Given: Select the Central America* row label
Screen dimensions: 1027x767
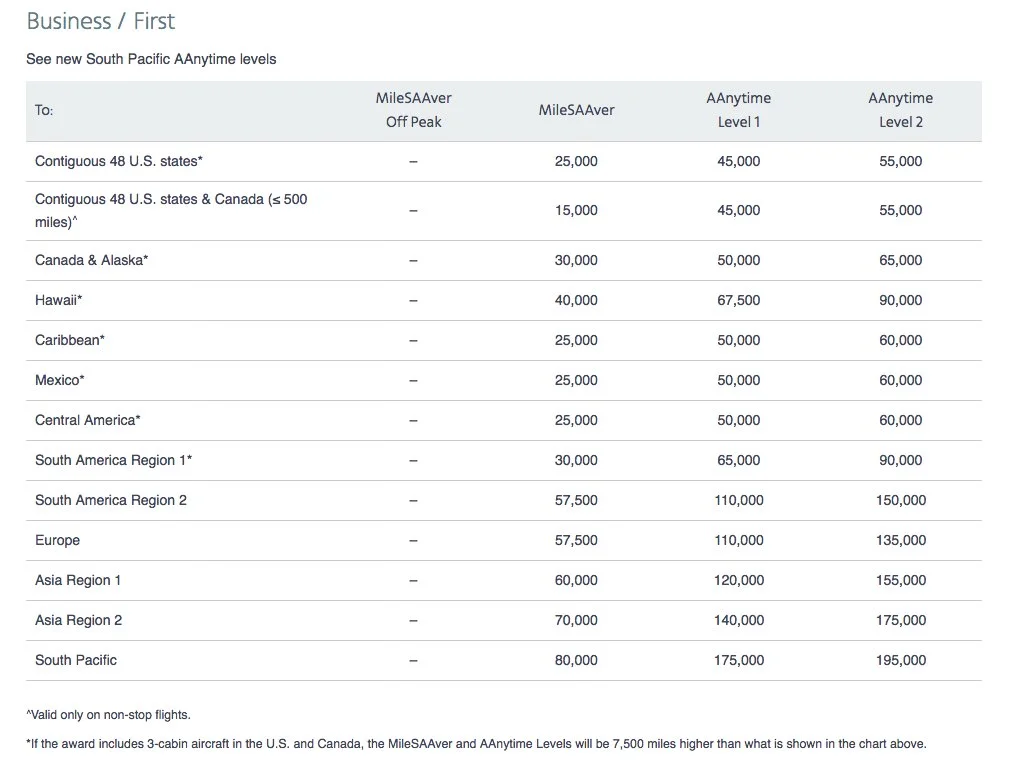Looking at the screenshot, I should 88,420.
